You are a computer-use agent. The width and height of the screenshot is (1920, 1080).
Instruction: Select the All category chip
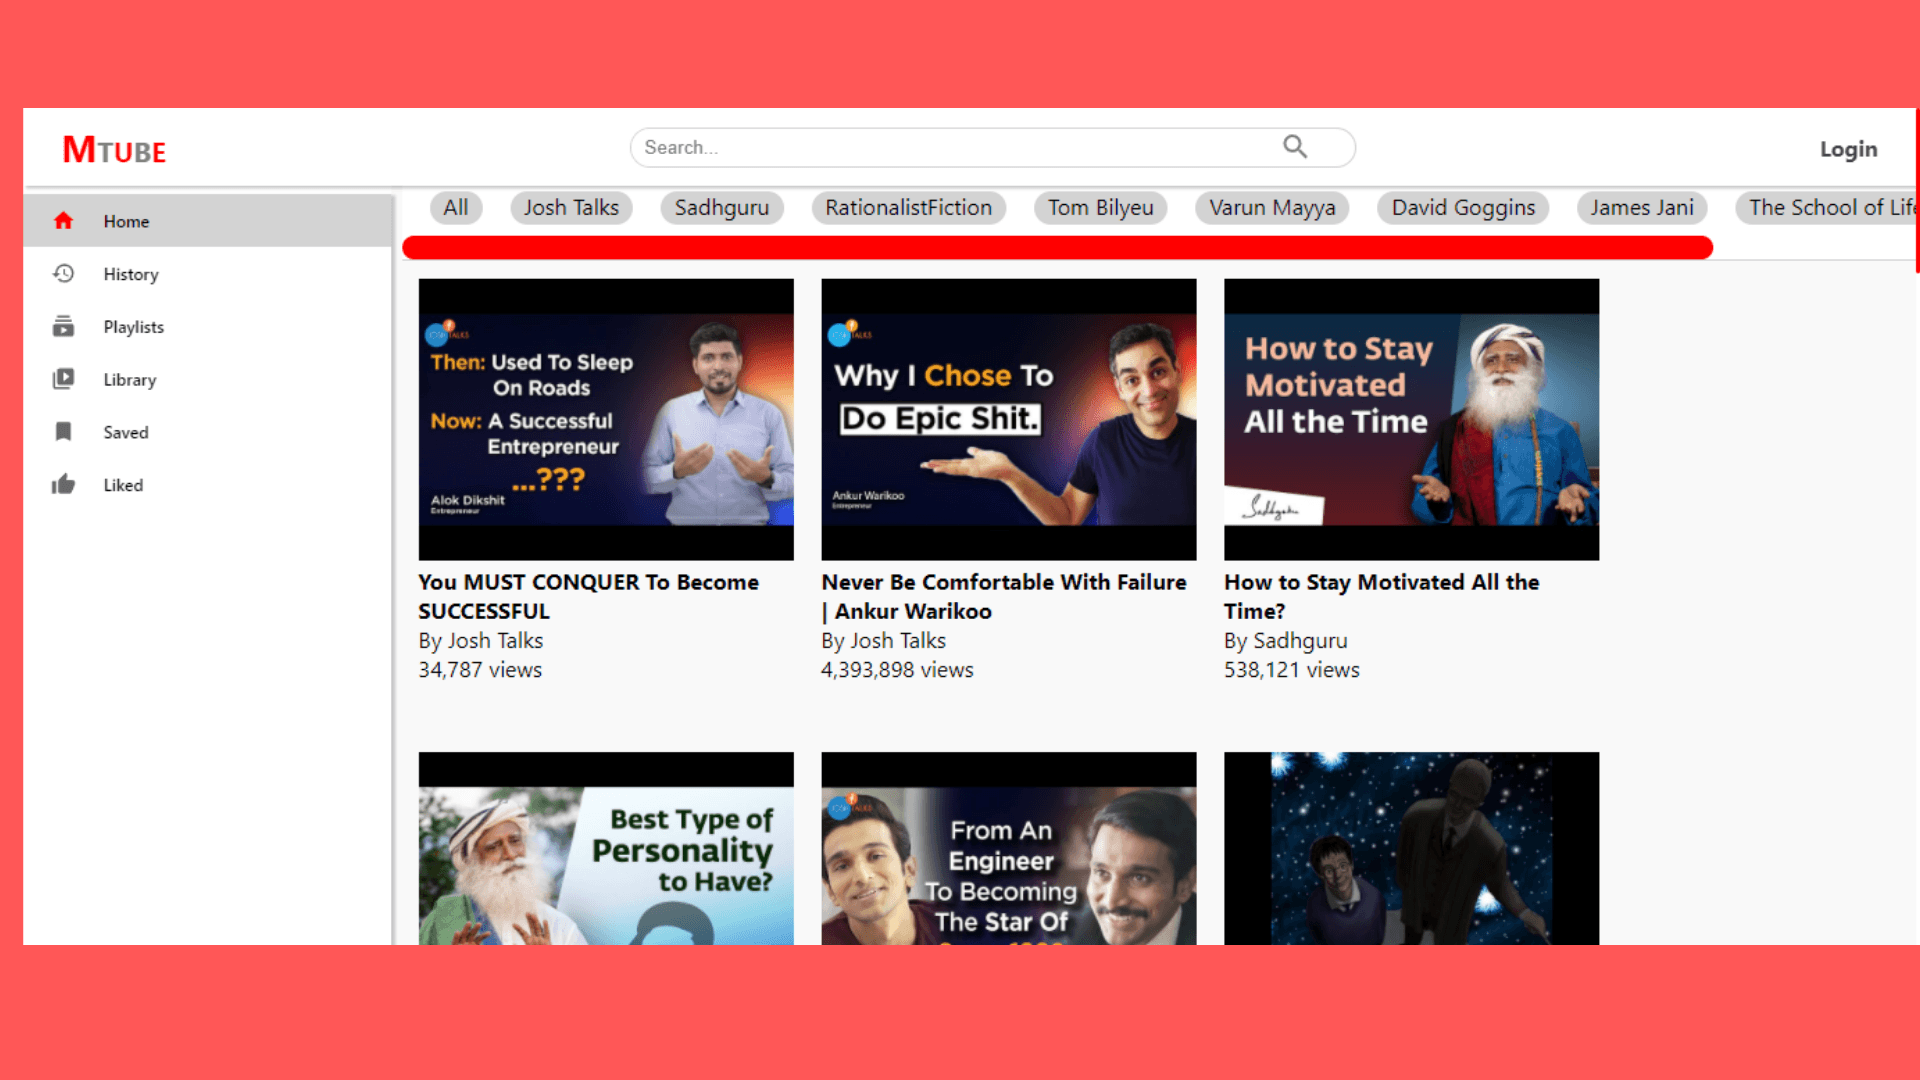pos(456,208)
